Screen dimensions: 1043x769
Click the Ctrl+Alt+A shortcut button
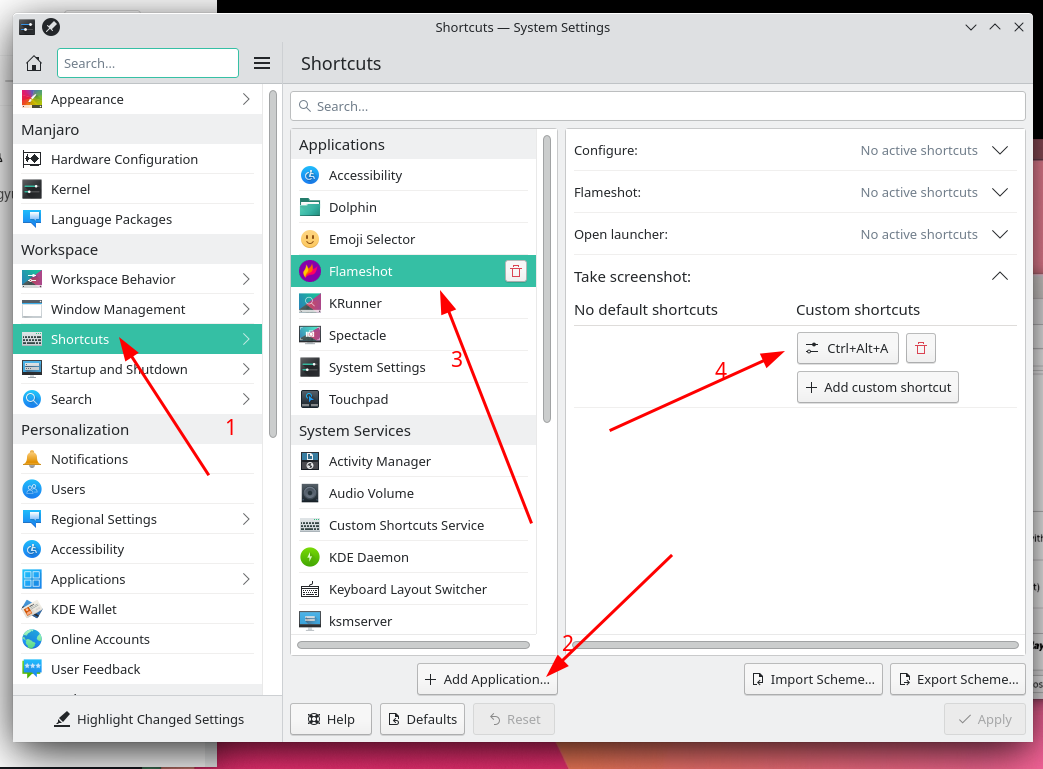tap(847, 348)
